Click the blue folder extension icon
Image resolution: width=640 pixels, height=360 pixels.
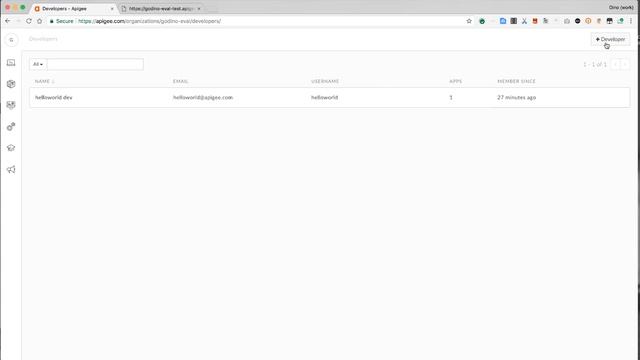[x=503, y=21]
